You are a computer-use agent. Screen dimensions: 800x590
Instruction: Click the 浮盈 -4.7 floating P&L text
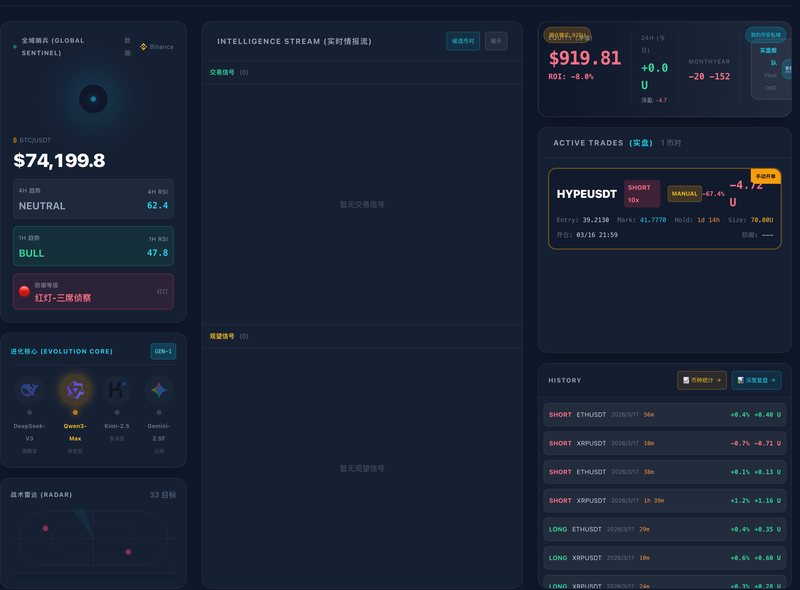[654, 100]
